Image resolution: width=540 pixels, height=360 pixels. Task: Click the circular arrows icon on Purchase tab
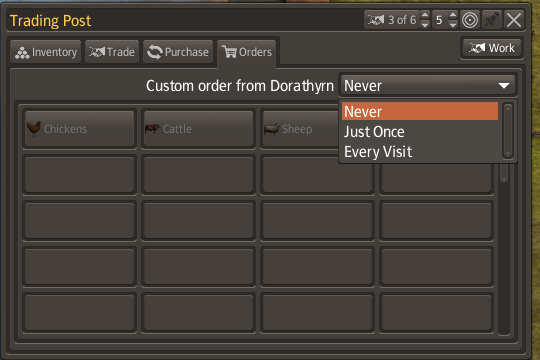click(x=155, y=52)
